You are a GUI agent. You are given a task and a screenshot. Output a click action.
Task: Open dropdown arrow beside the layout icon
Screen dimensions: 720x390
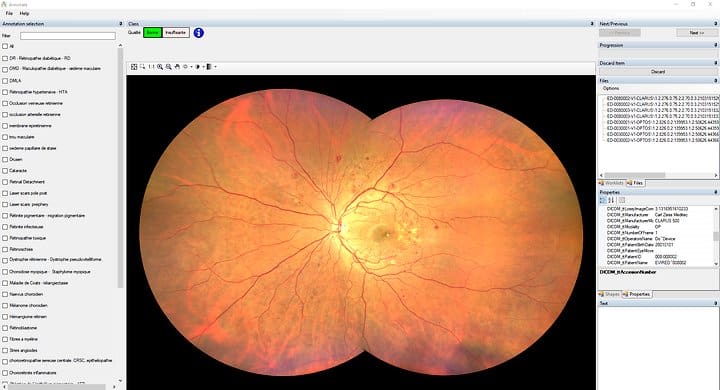[215, 67]
